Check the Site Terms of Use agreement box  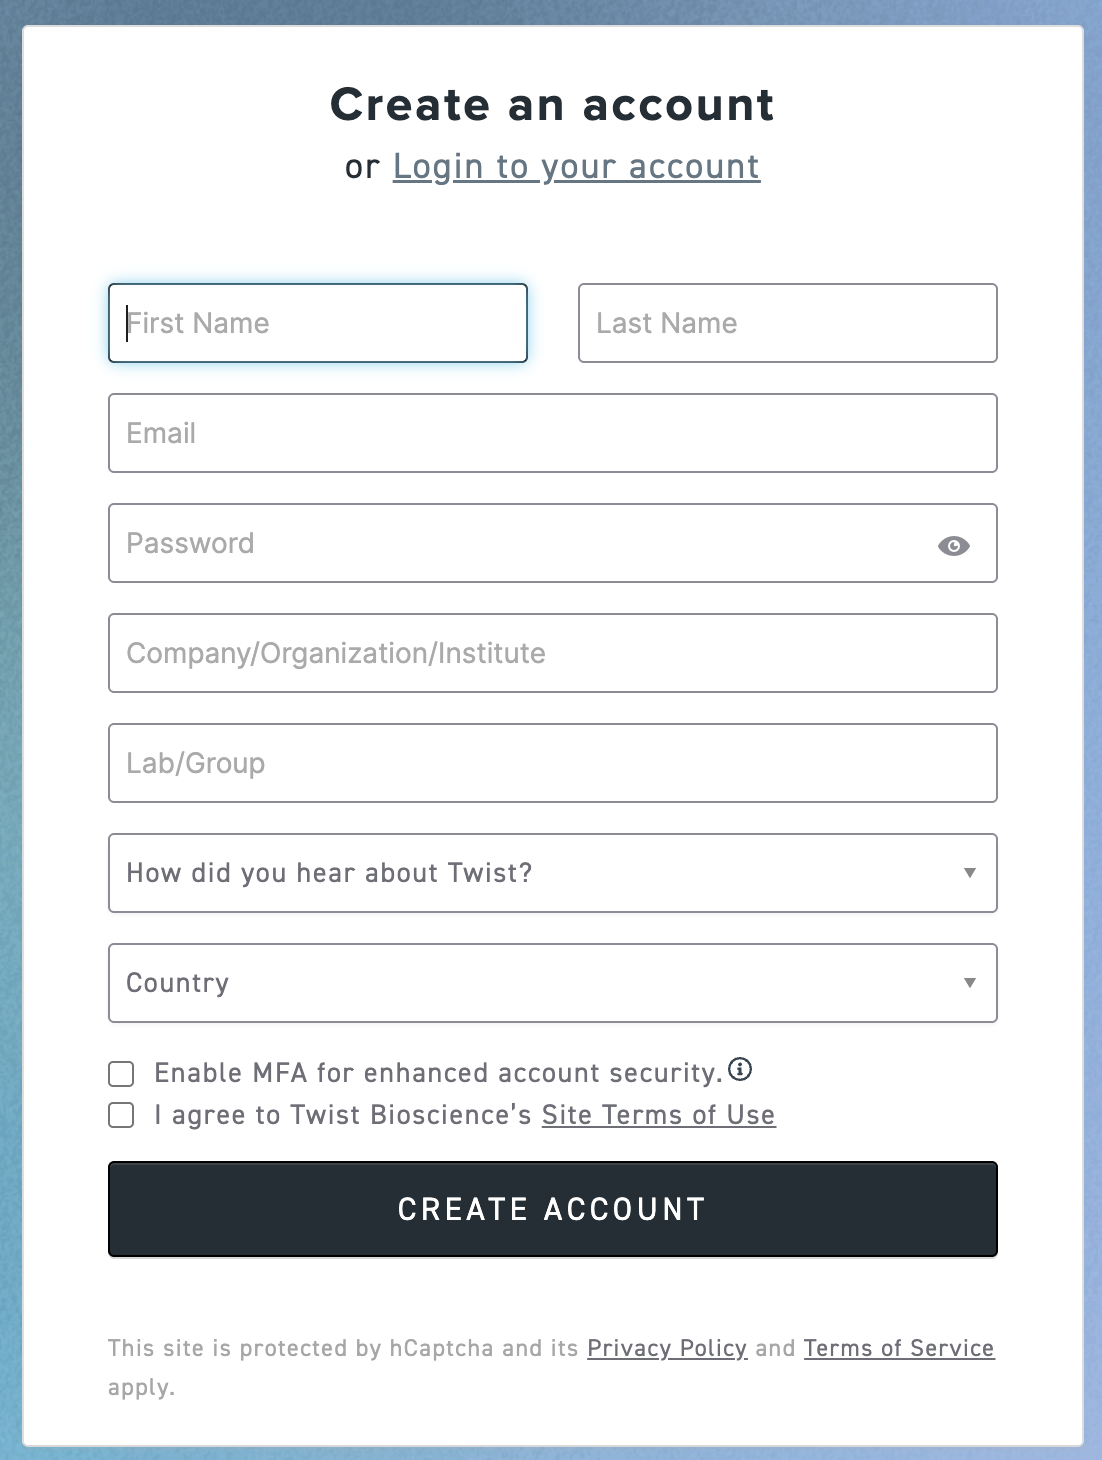click(121, 1115)
